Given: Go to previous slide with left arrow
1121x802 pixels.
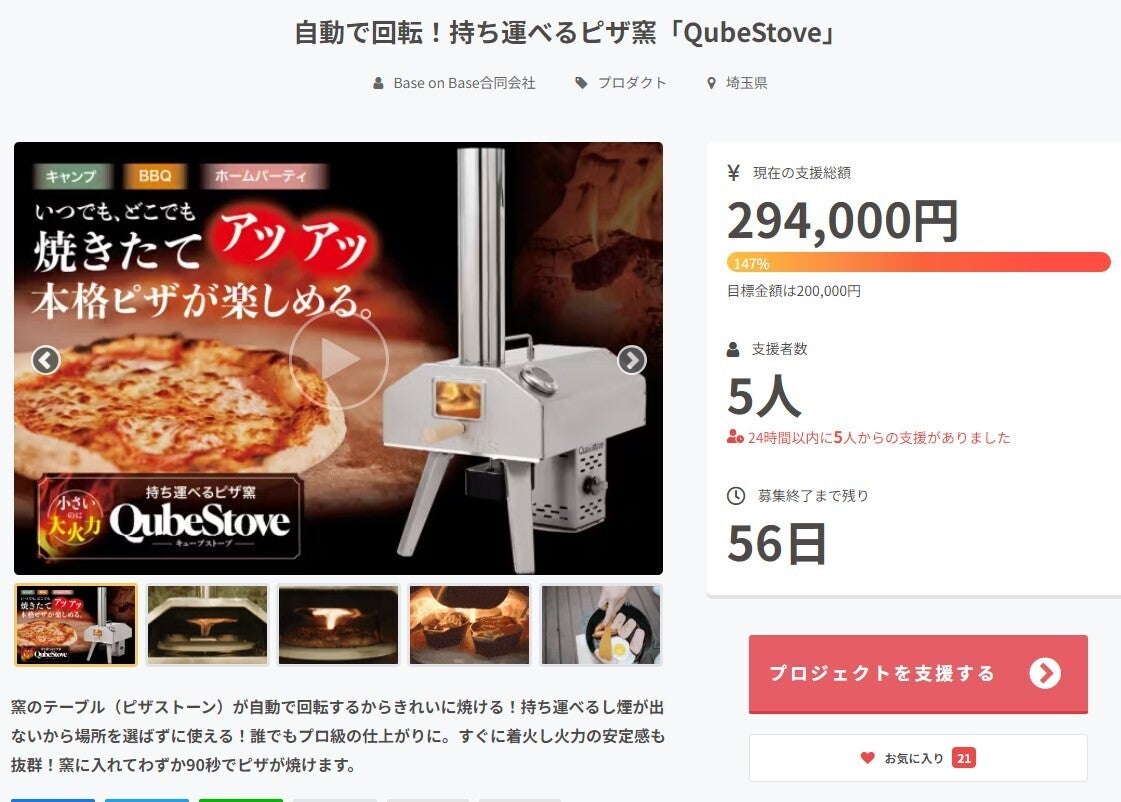Looking at the screenshot, I should tap(46, 360).
